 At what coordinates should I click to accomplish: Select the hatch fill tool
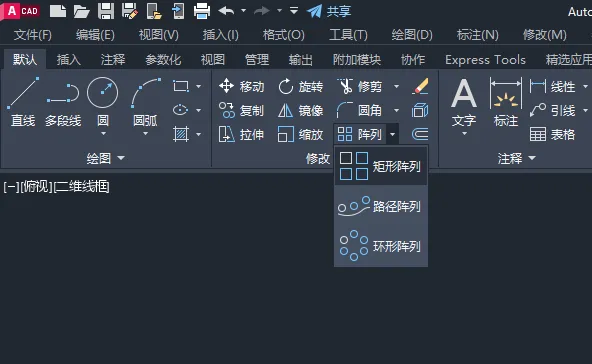pos(181,134)
